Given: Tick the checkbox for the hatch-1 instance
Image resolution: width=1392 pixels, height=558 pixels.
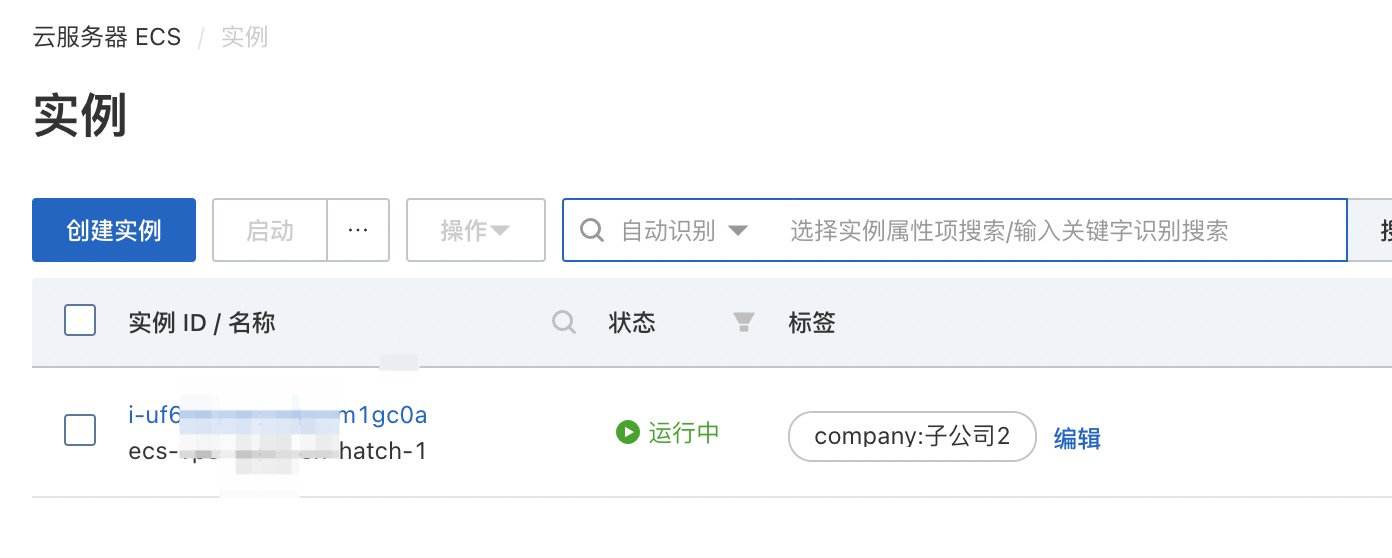Looking at the screenshot, I should click(80, 430).
